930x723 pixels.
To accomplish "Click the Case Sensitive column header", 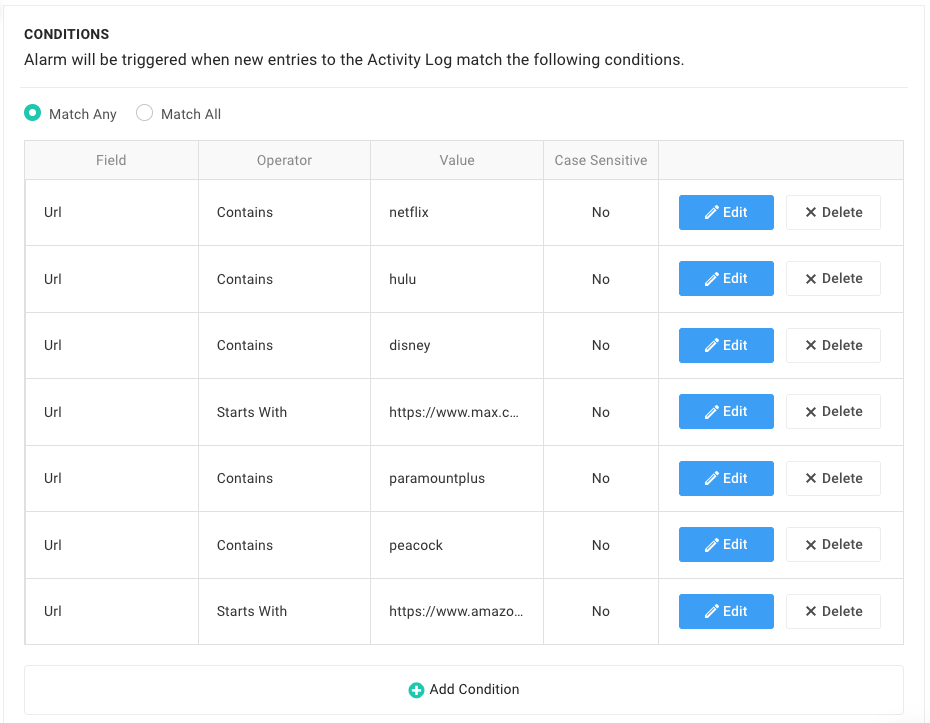I will pos(601,160).
